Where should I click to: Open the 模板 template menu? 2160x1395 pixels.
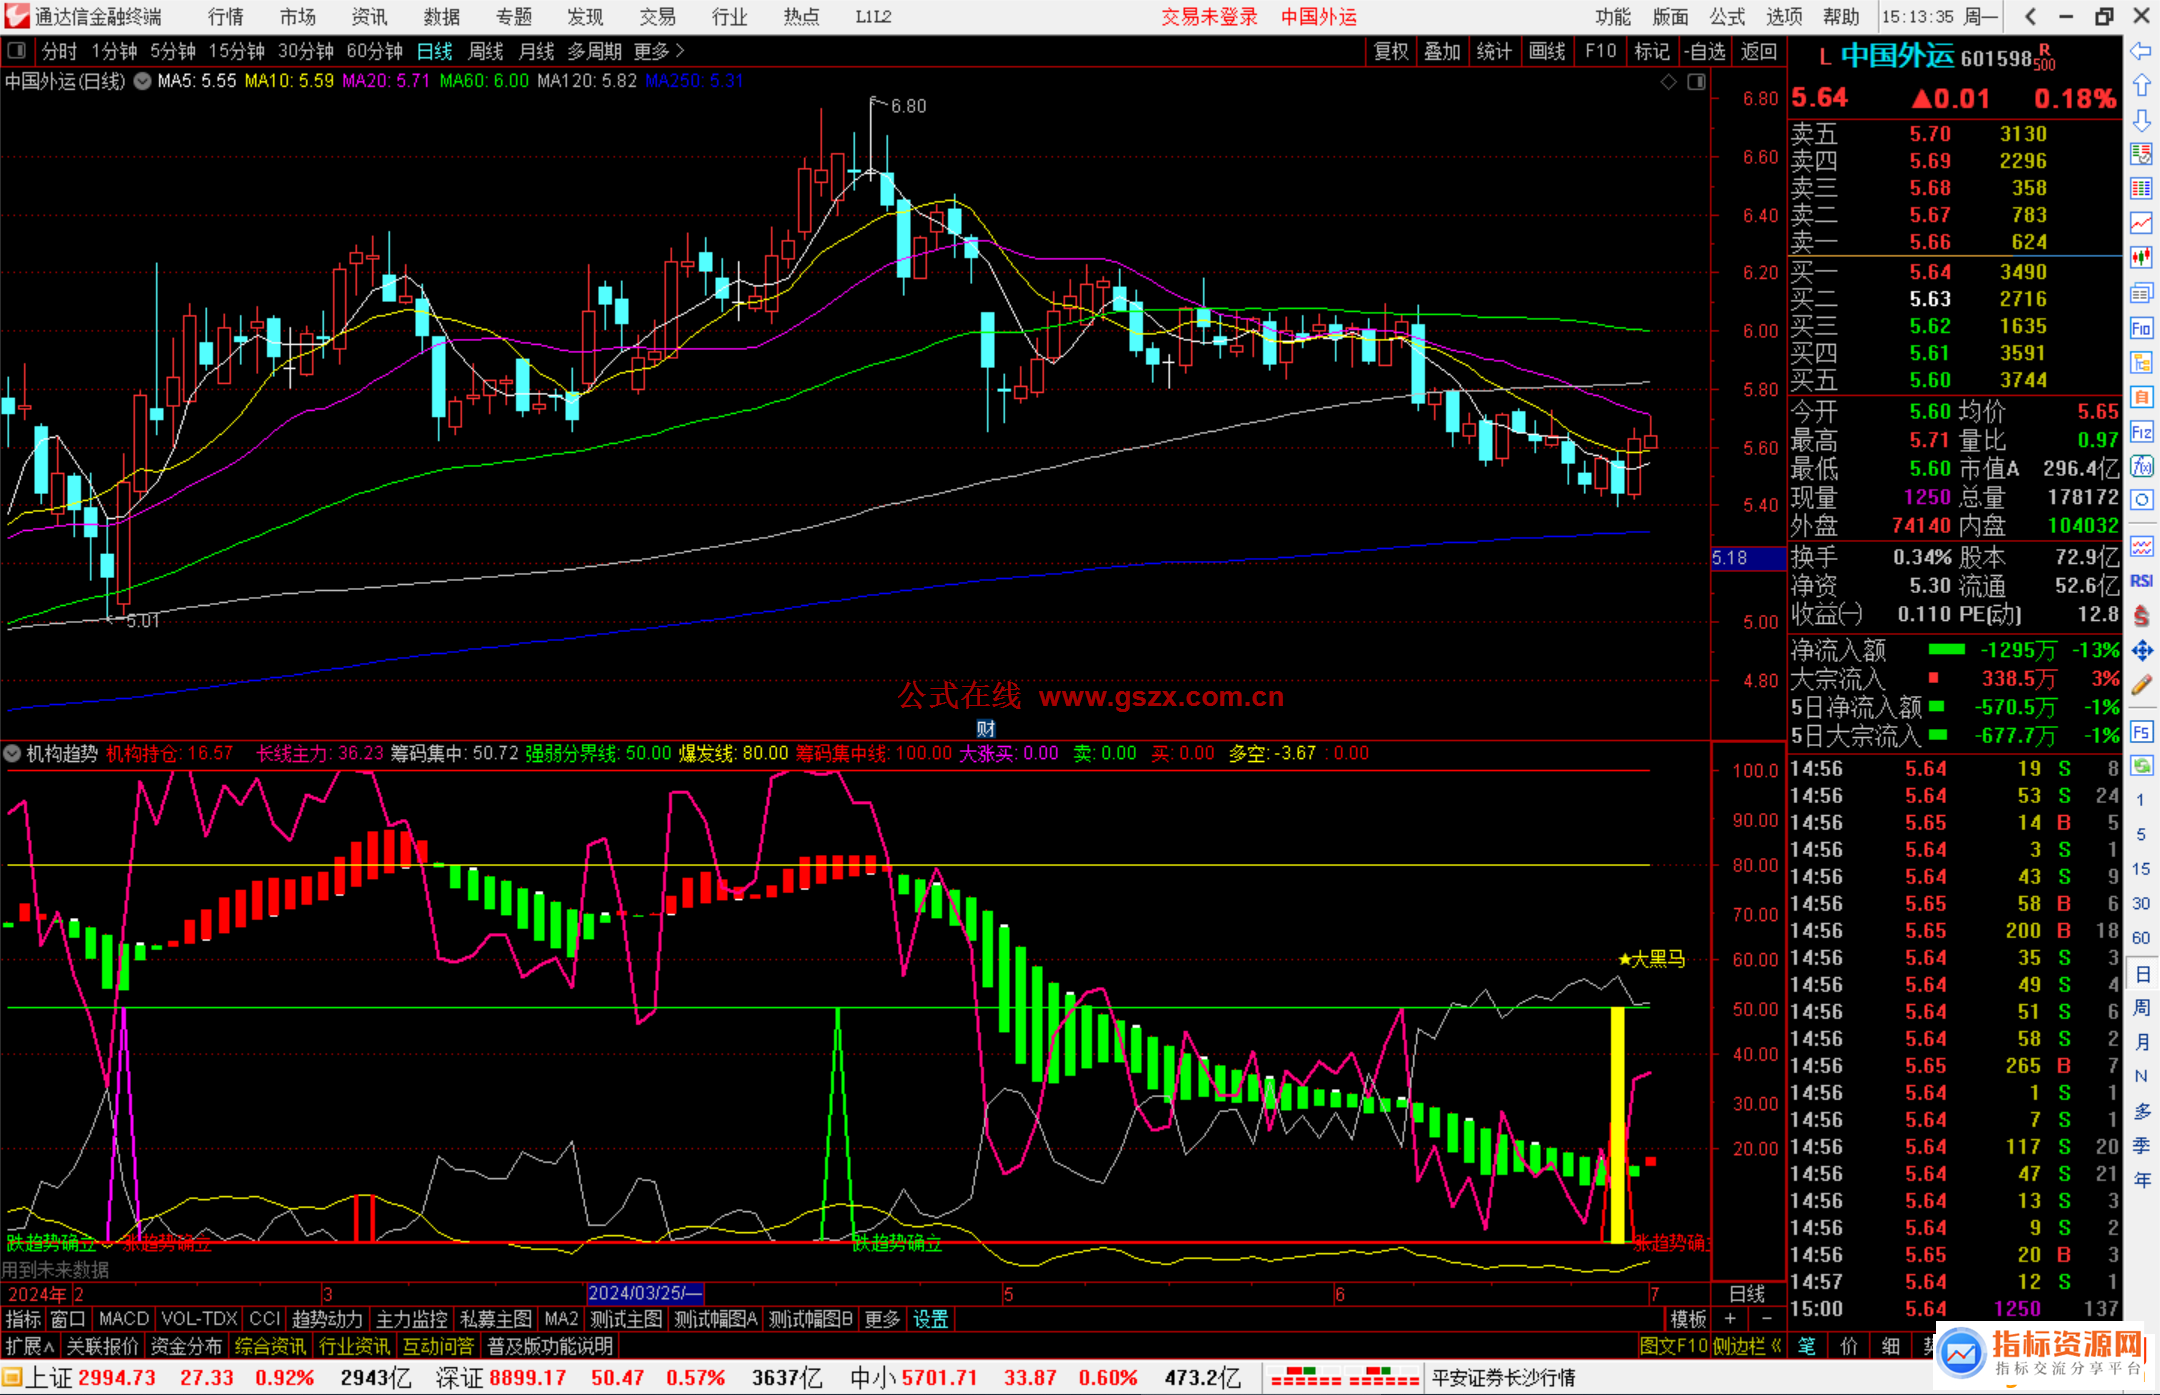pos(1688,1319)
